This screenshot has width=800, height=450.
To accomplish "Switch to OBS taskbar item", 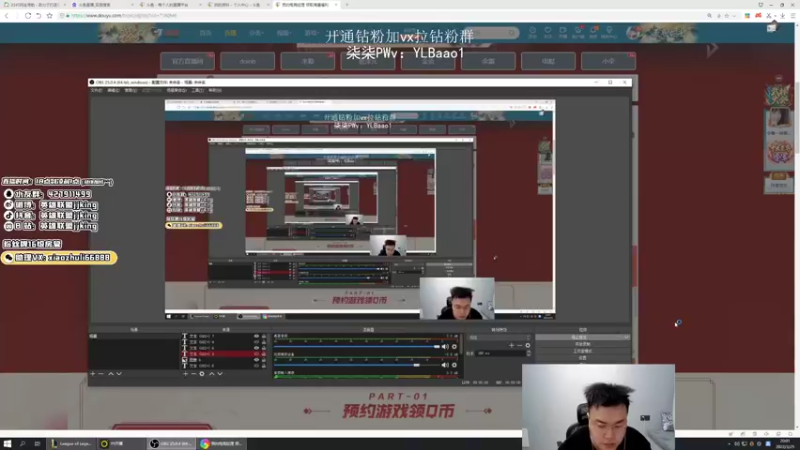I will coord(171,444).
